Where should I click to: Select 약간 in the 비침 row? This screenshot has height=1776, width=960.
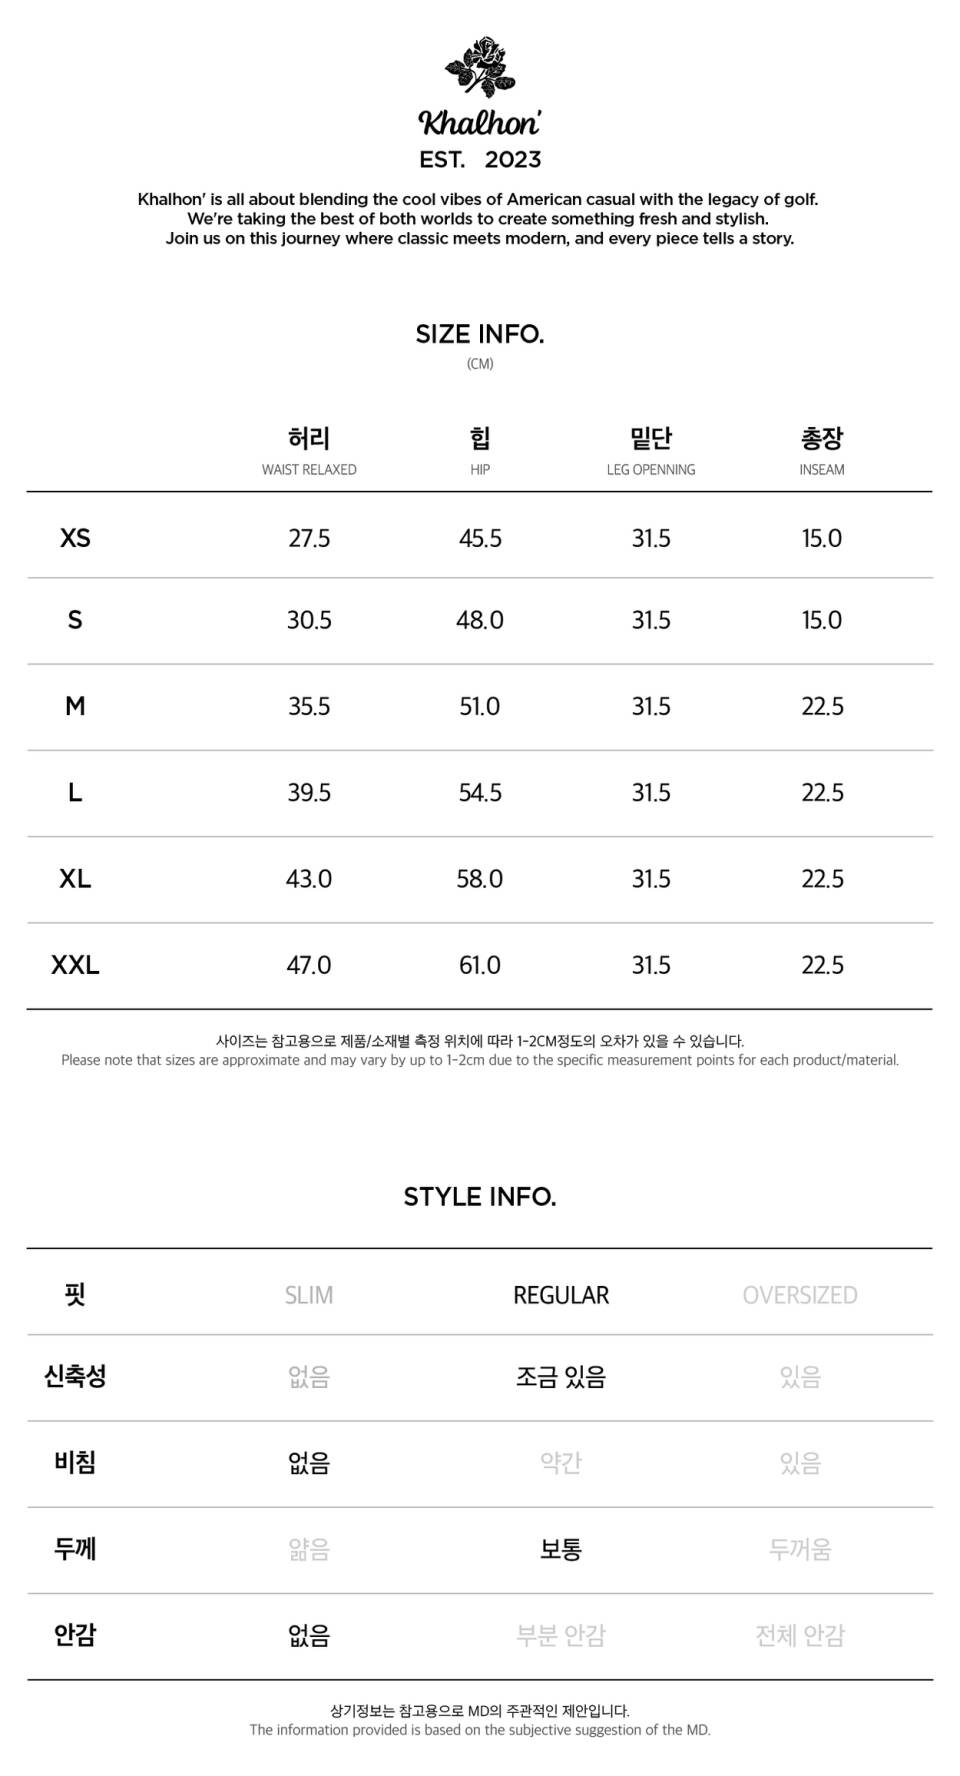coord(561,1463)
